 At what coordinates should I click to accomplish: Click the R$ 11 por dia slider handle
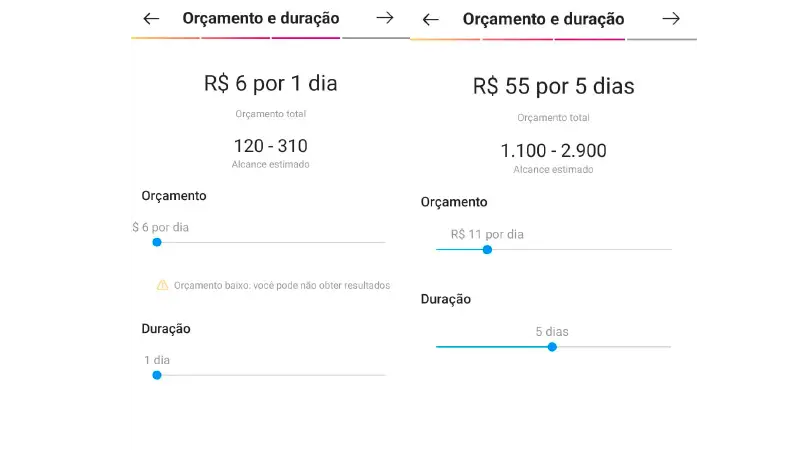click(487, 249)
